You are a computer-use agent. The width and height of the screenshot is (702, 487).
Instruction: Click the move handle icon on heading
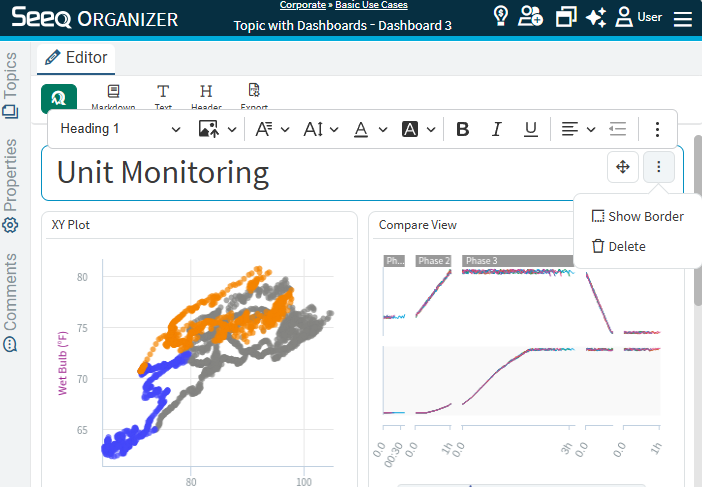(622, 168)
